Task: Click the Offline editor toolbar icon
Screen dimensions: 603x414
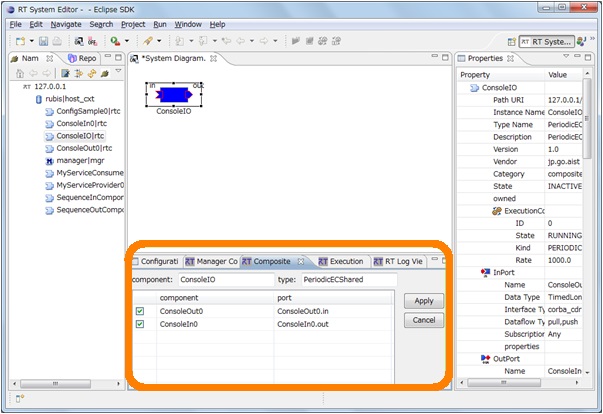Action: tap(92, 41)
